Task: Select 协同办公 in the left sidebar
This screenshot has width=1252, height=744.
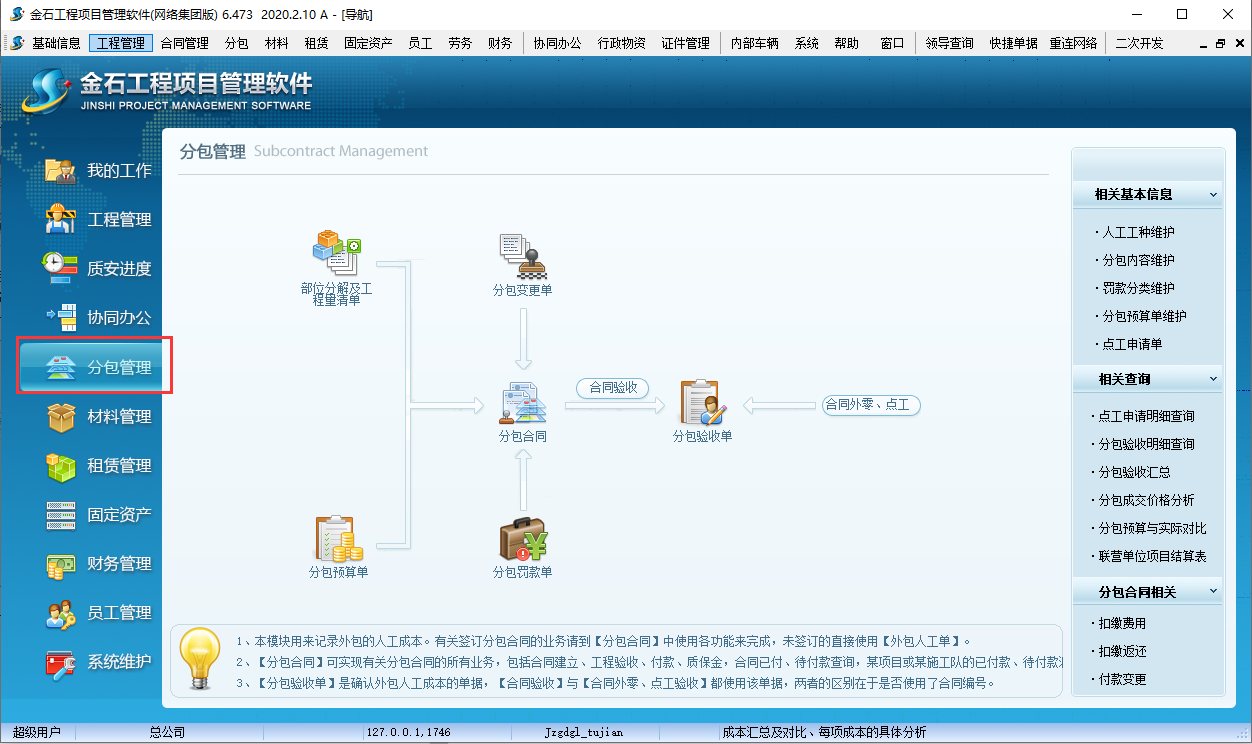Action: (98, 317)
